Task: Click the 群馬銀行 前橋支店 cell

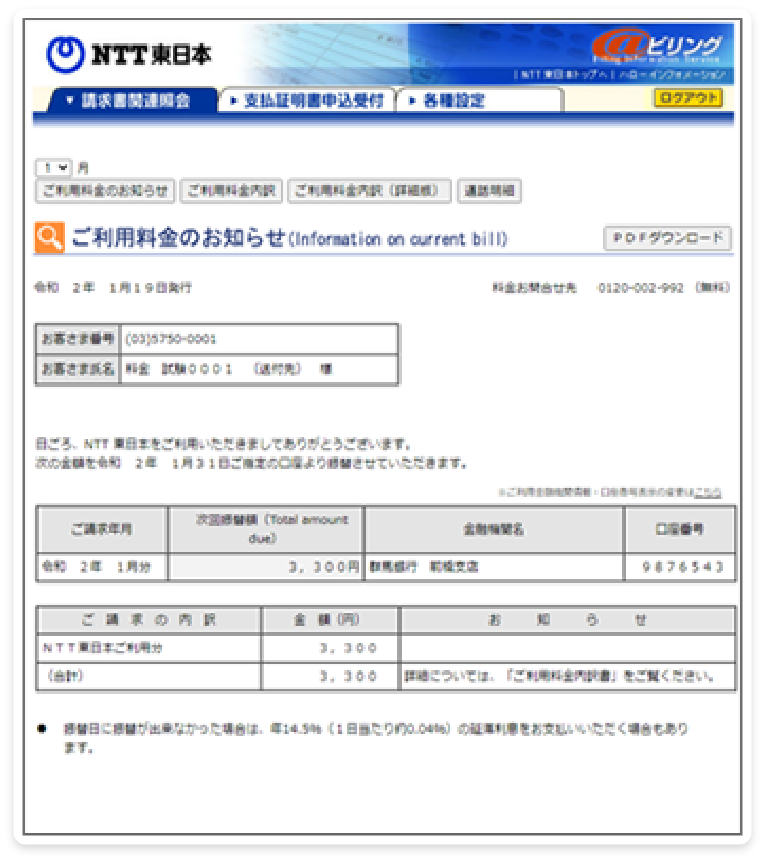Action: (494, 567)
